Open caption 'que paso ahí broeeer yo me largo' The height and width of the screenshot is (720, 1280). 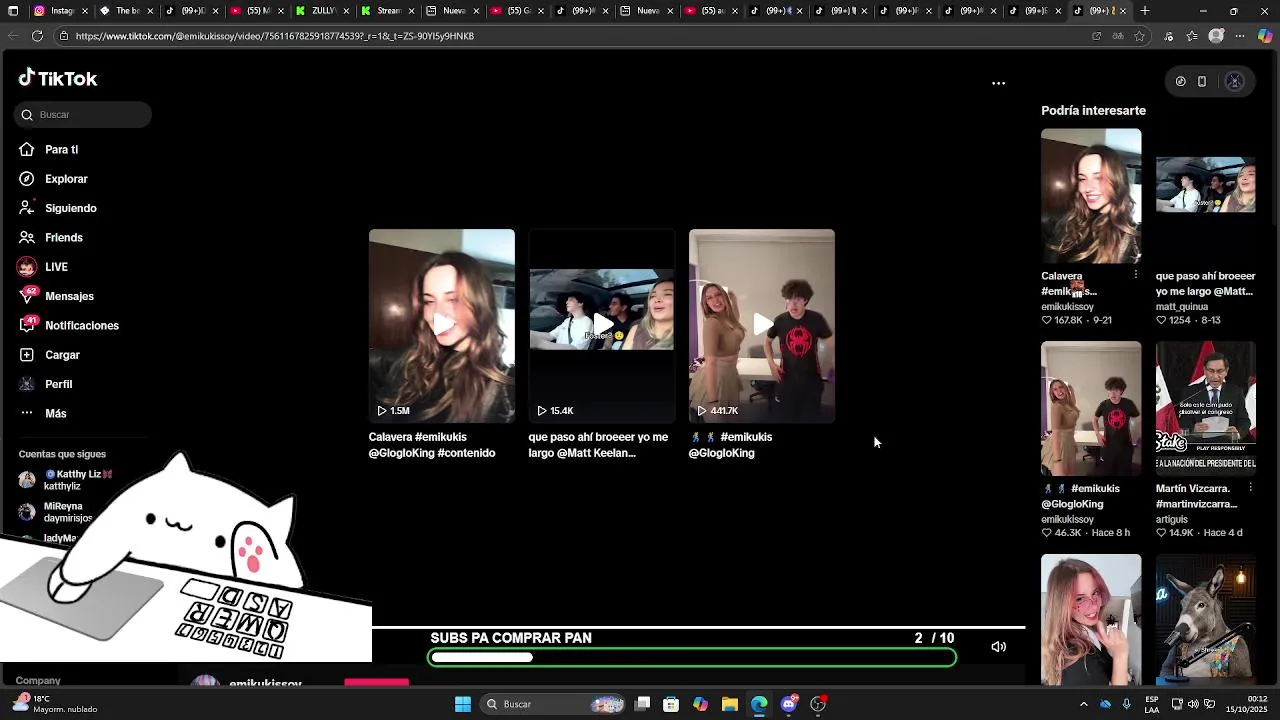[598, 445]
